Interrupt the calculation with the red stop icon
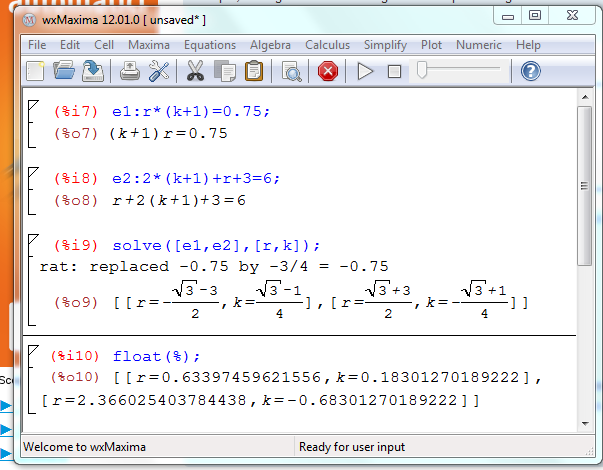Viewport: 603px width, 470px height. [328, 71]
